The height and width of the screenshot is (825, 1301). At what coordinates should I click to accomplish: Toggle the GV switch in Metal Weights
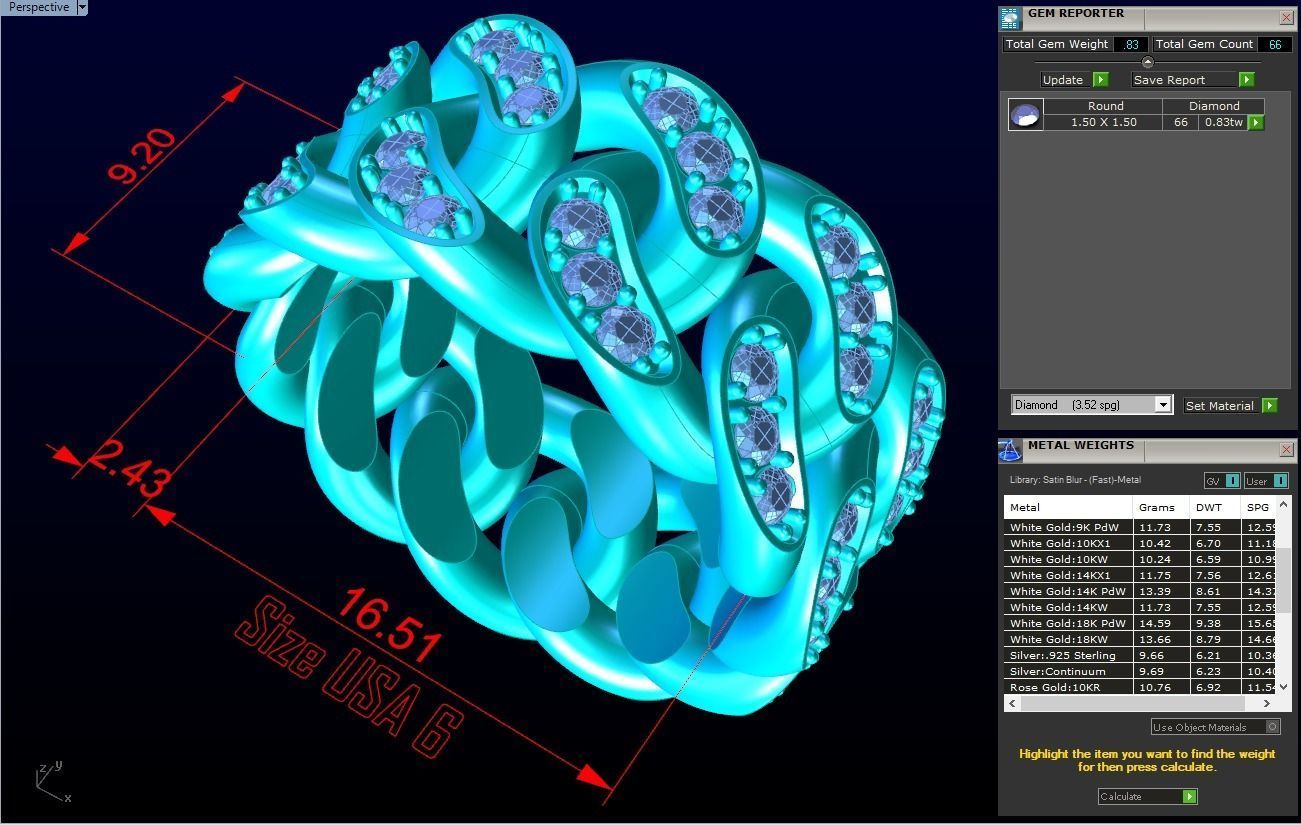(x=1221, y=481)
